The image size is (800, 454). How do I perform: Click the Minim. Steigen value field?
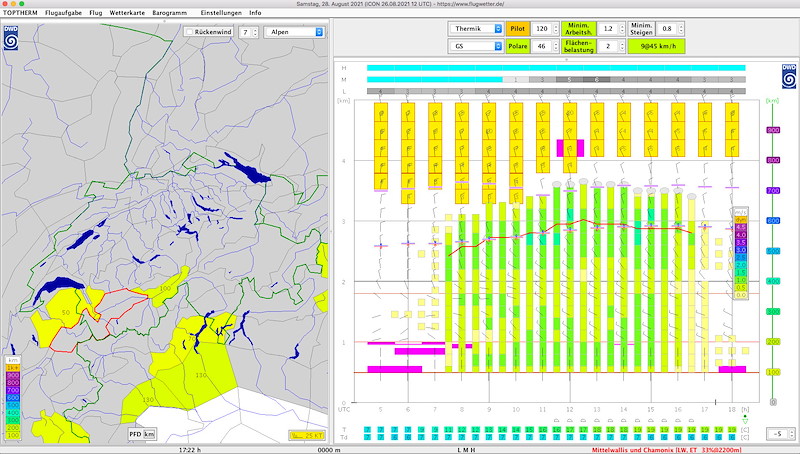pos(667,29)
